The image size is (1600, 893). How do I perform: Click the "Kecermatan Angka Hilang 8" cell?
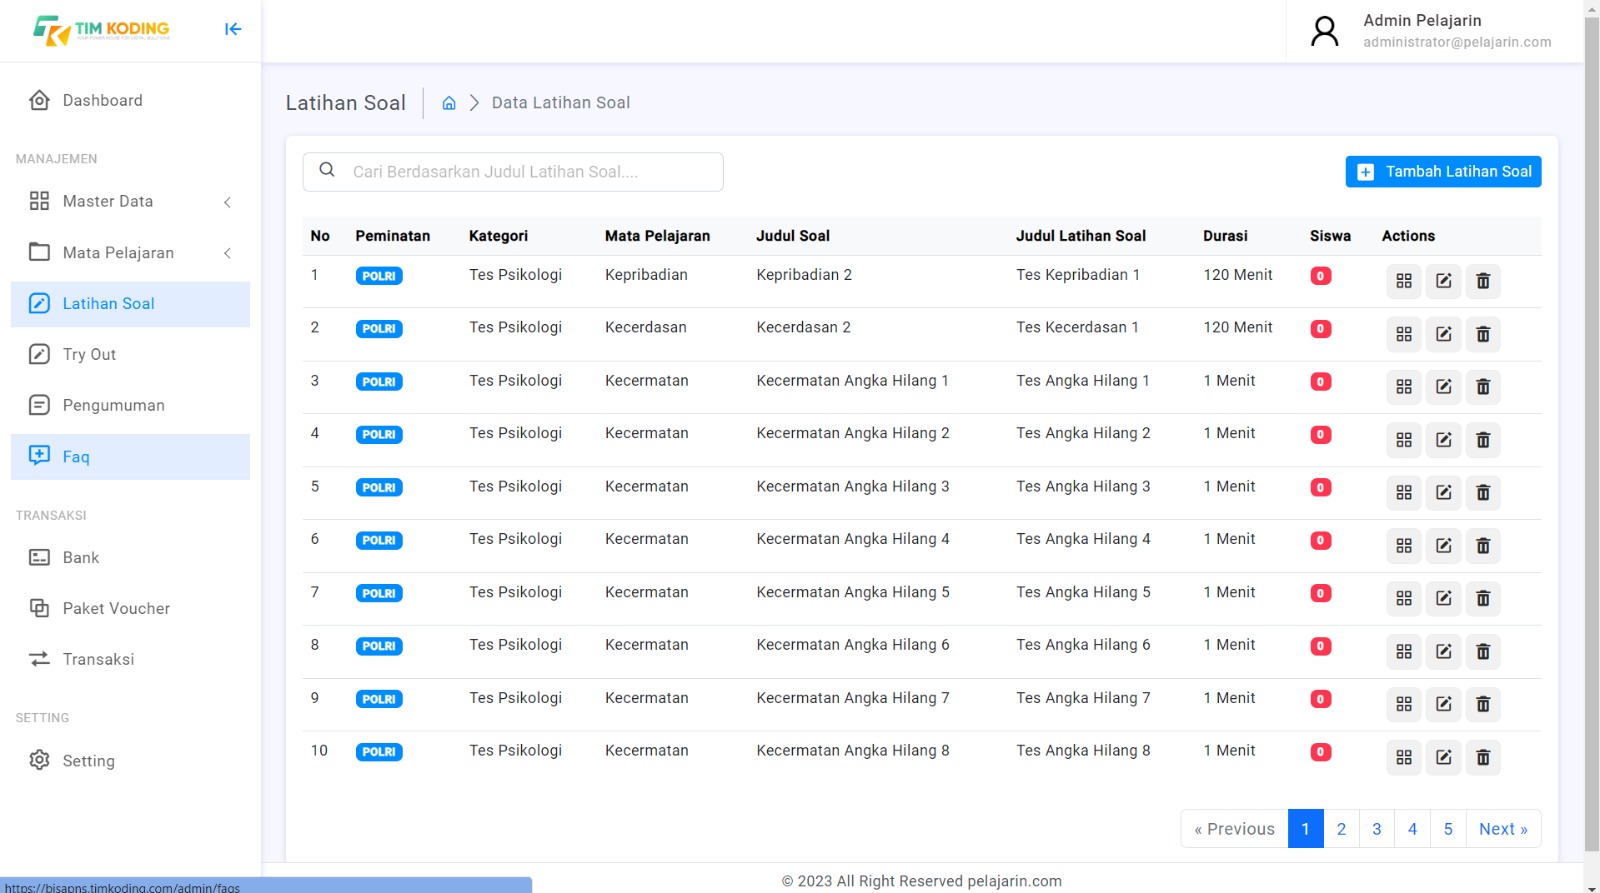[x=853, y=751]
